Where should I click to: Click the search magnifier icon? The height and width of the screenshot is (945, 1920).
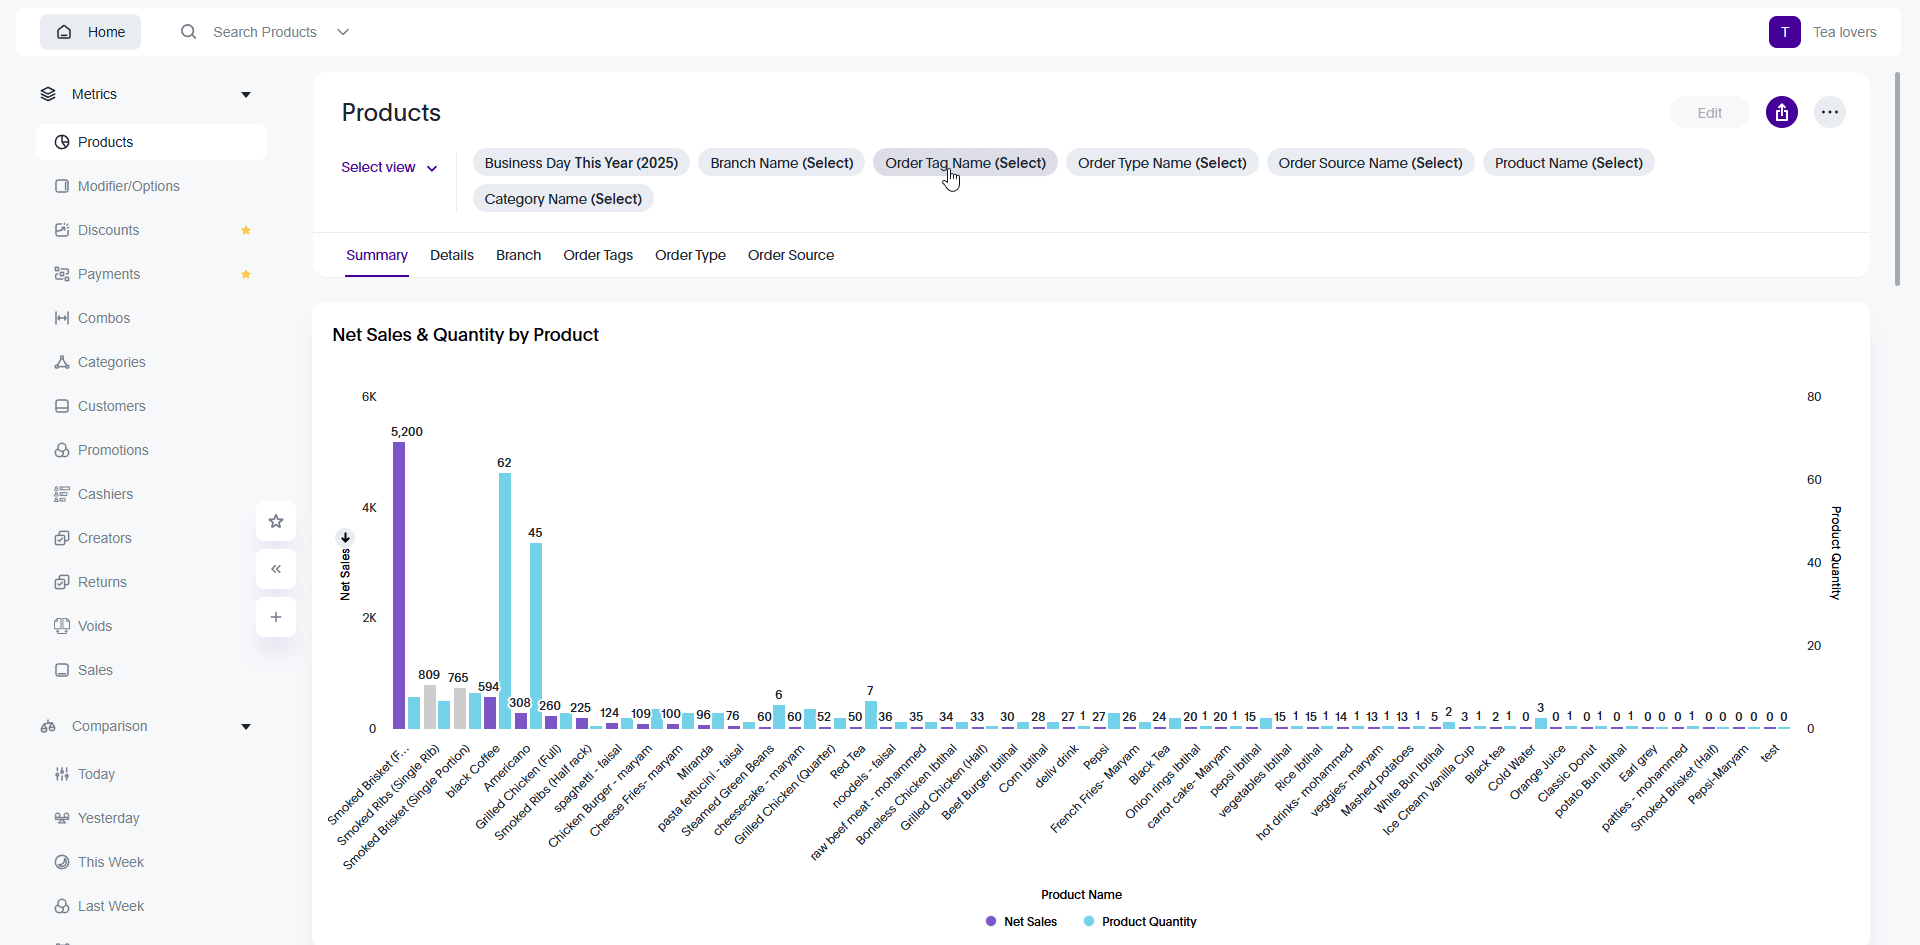tap(188, 32)
